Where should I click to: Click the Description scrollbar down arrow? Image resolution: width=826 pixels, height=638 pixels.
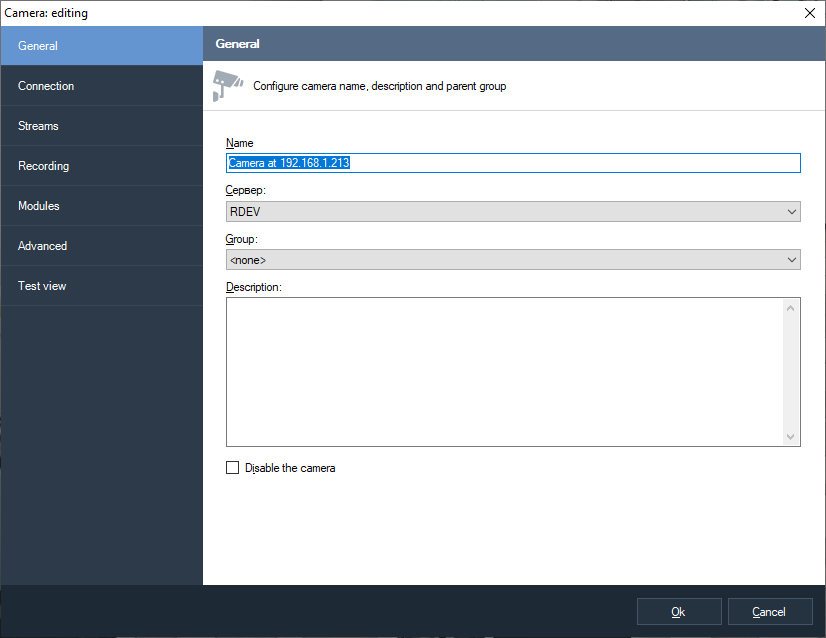tap(791, 437)
